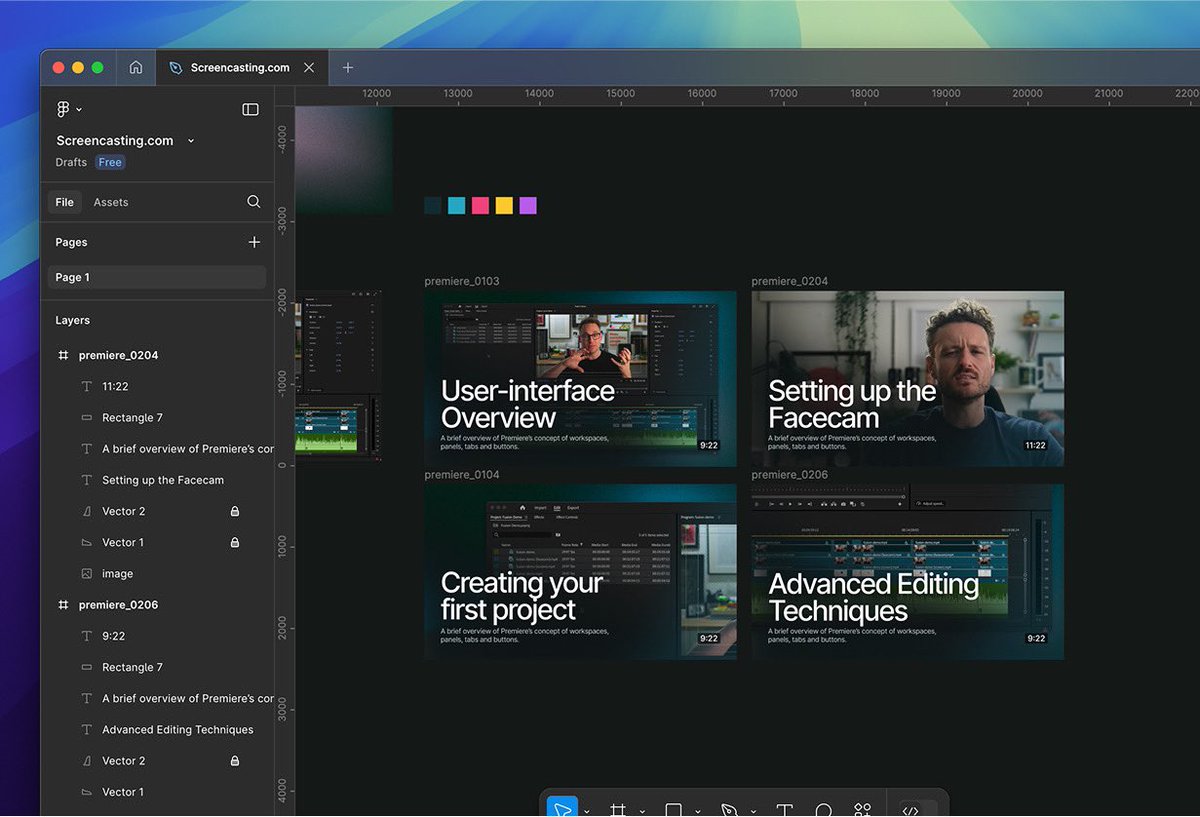Open a new tab with plus icon

[x=348, y=68]
